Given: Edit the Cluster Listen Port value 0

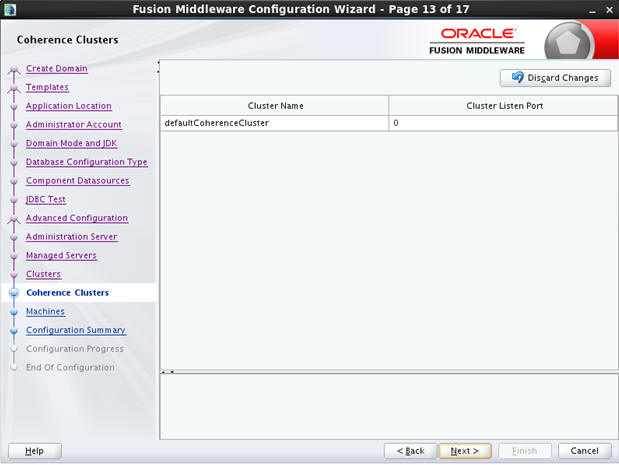Looking at the screenshot, I should coord(503,123).
